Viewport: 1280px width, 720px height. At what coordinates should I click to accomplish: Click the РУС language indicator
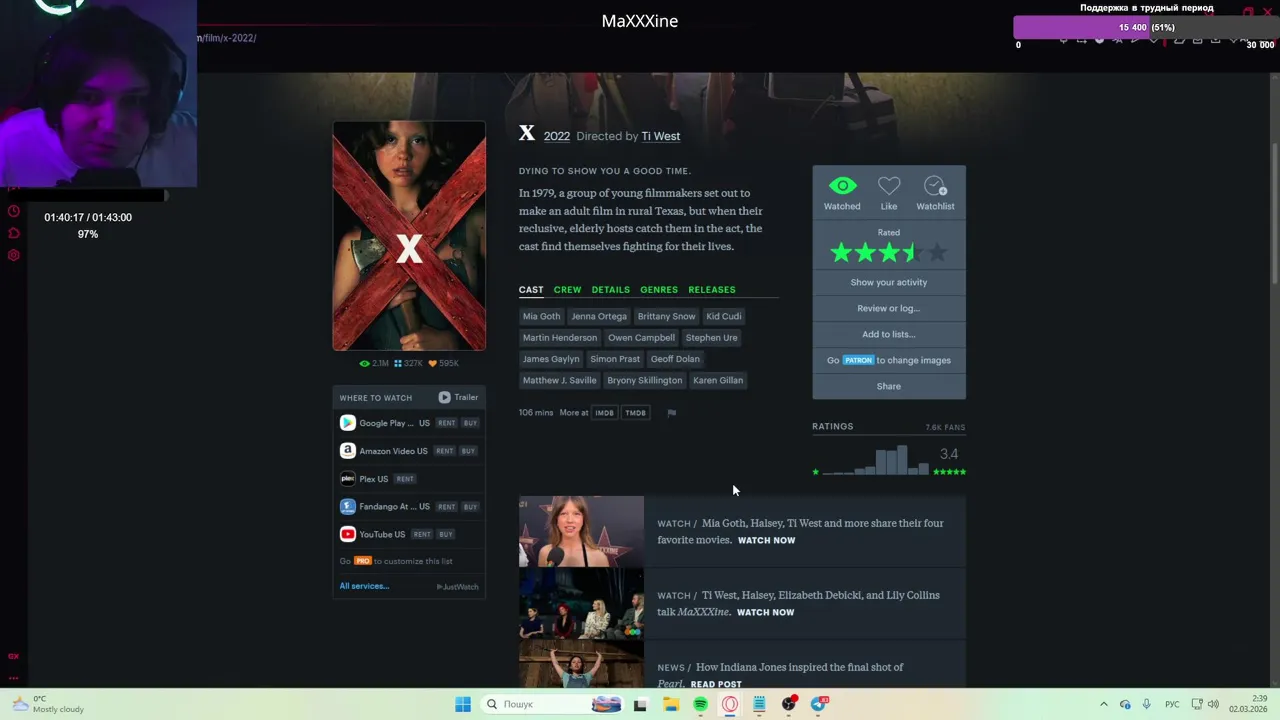(x=1172, y=704)
